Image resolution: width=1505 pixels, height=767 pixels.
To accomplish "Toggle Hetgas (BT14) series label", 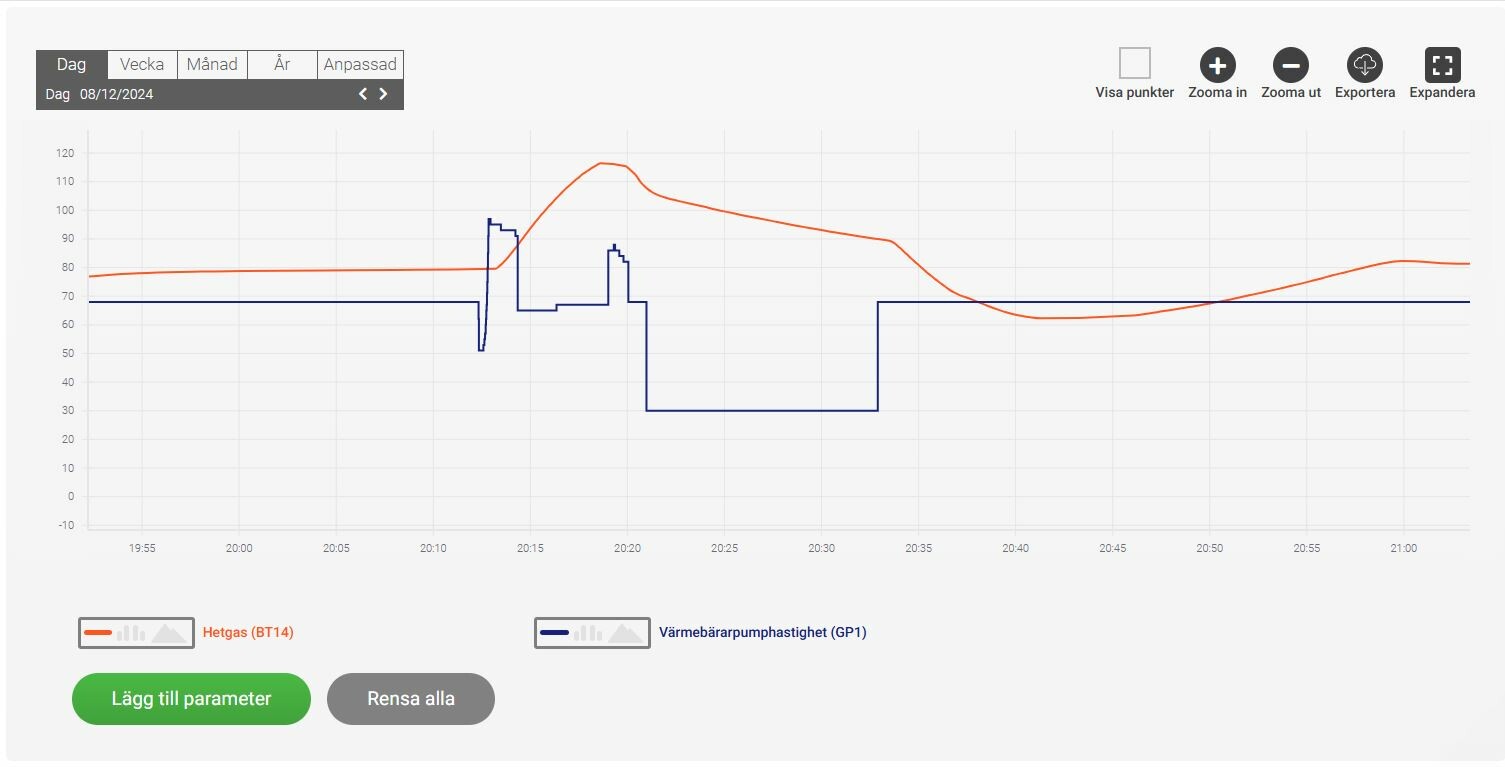I will [248, 633].
